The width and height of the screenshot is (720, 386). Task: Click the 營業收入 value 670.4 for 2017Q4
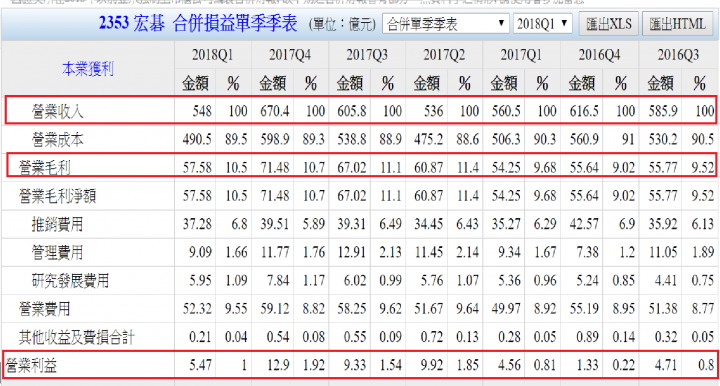point(275,111)
